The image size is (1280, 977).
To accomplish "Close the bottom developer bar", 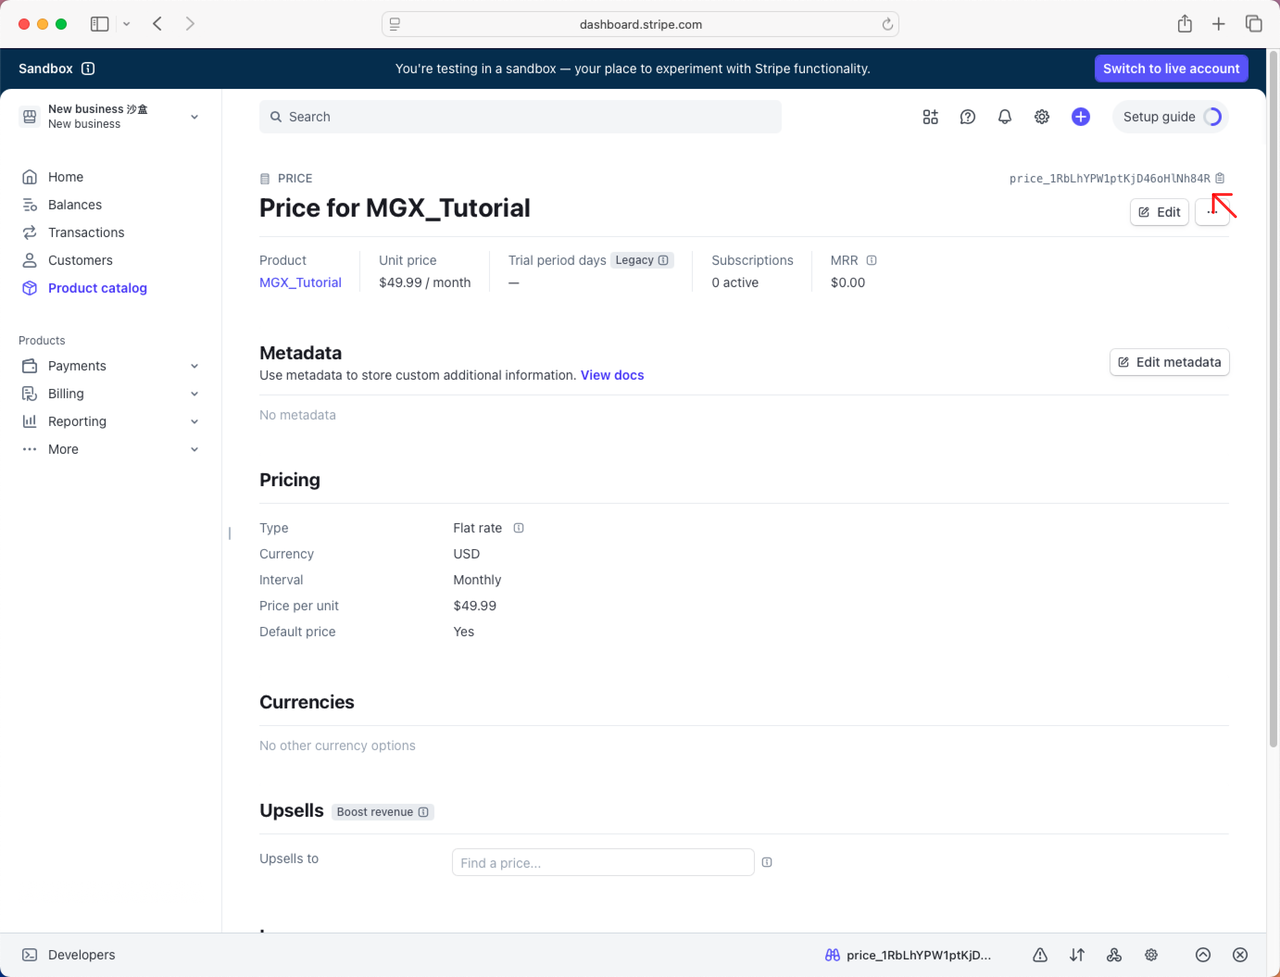I will point(1240,955).
